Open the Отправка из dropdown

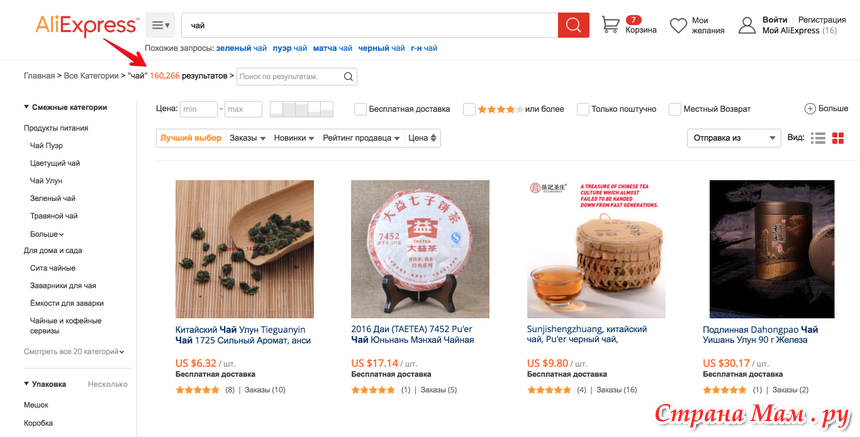[734, 138]
